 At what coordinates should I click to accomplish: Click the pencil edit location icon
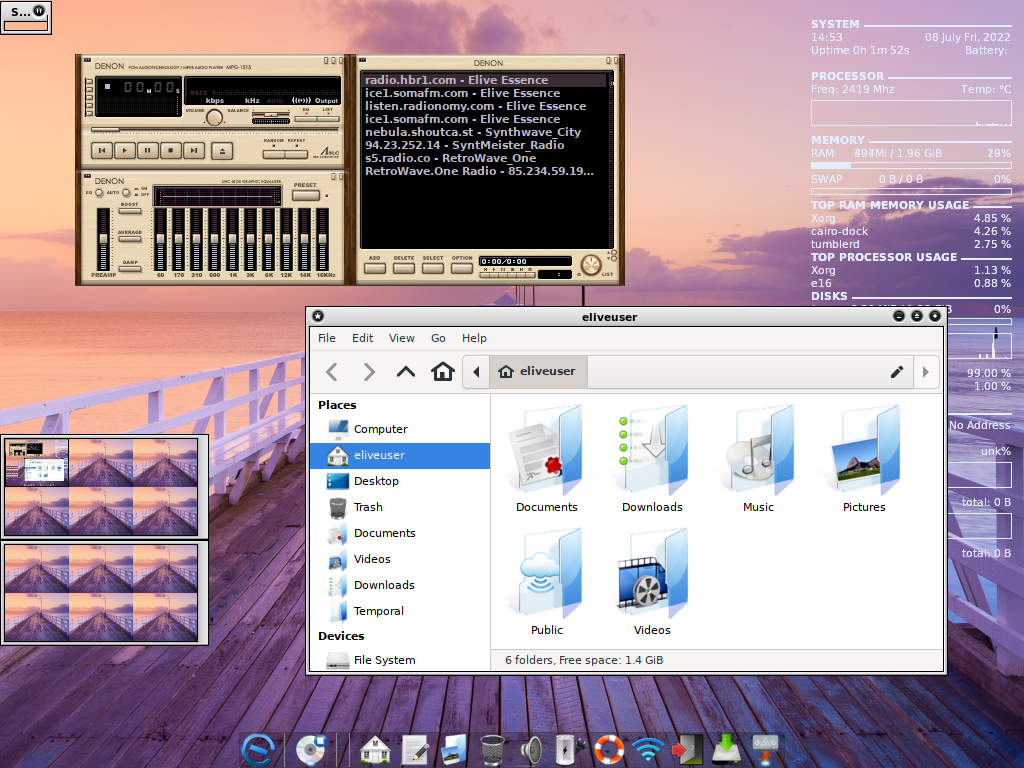897,372
